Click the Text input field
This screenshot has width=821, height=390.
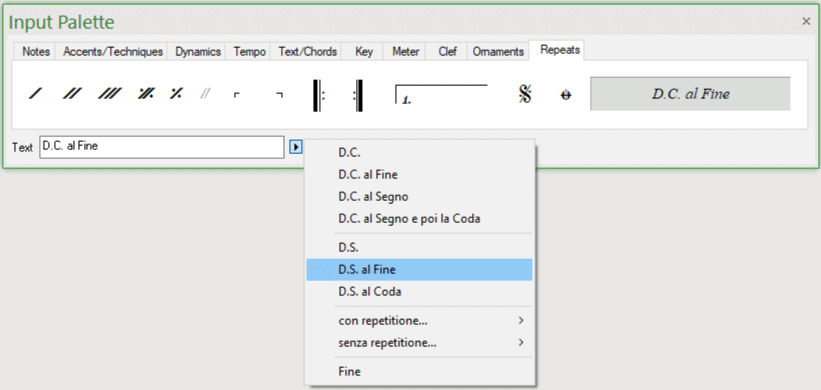coord(162,147)
